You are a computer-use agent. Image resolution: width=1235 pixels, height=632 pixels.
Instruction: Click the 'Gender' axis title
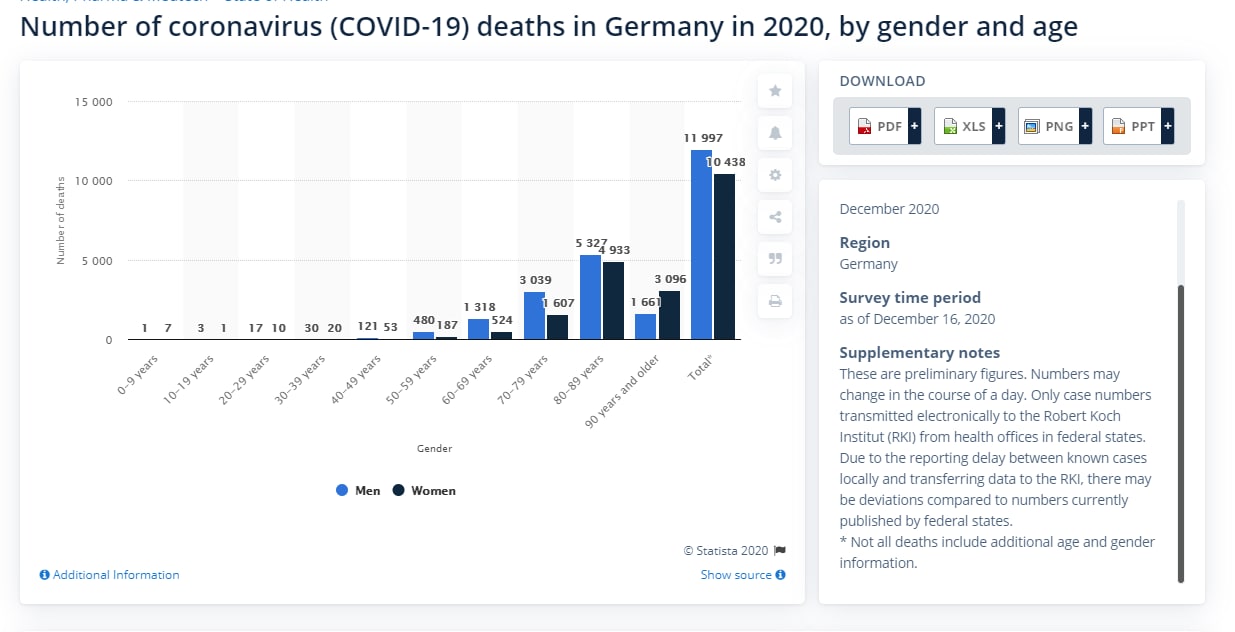434,449
